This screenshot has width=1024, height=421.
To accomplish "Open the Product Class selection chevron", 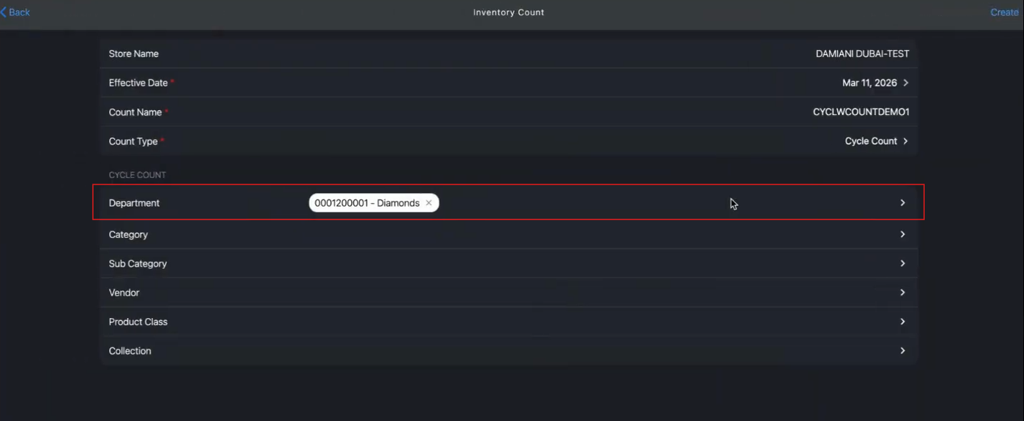I will [x=903, y=322].
